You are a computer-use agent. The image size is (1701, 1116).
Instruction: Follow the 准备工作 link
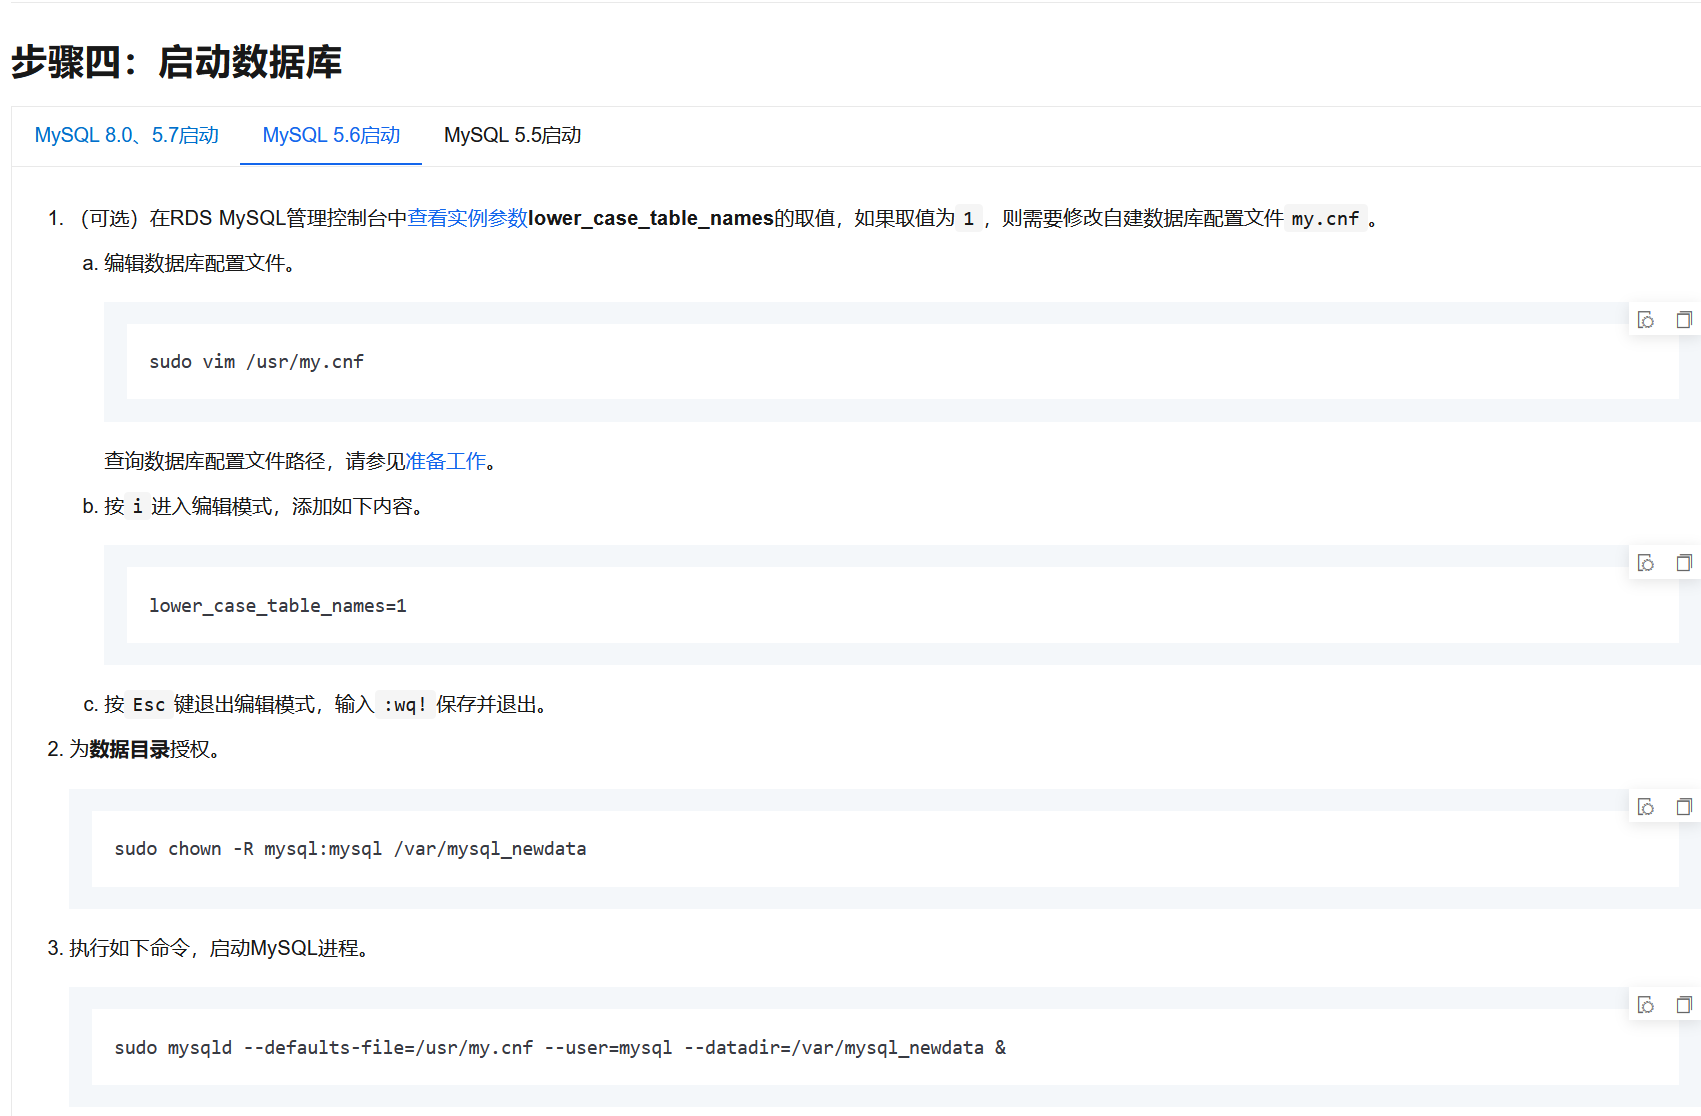click(x=445, y=461)
